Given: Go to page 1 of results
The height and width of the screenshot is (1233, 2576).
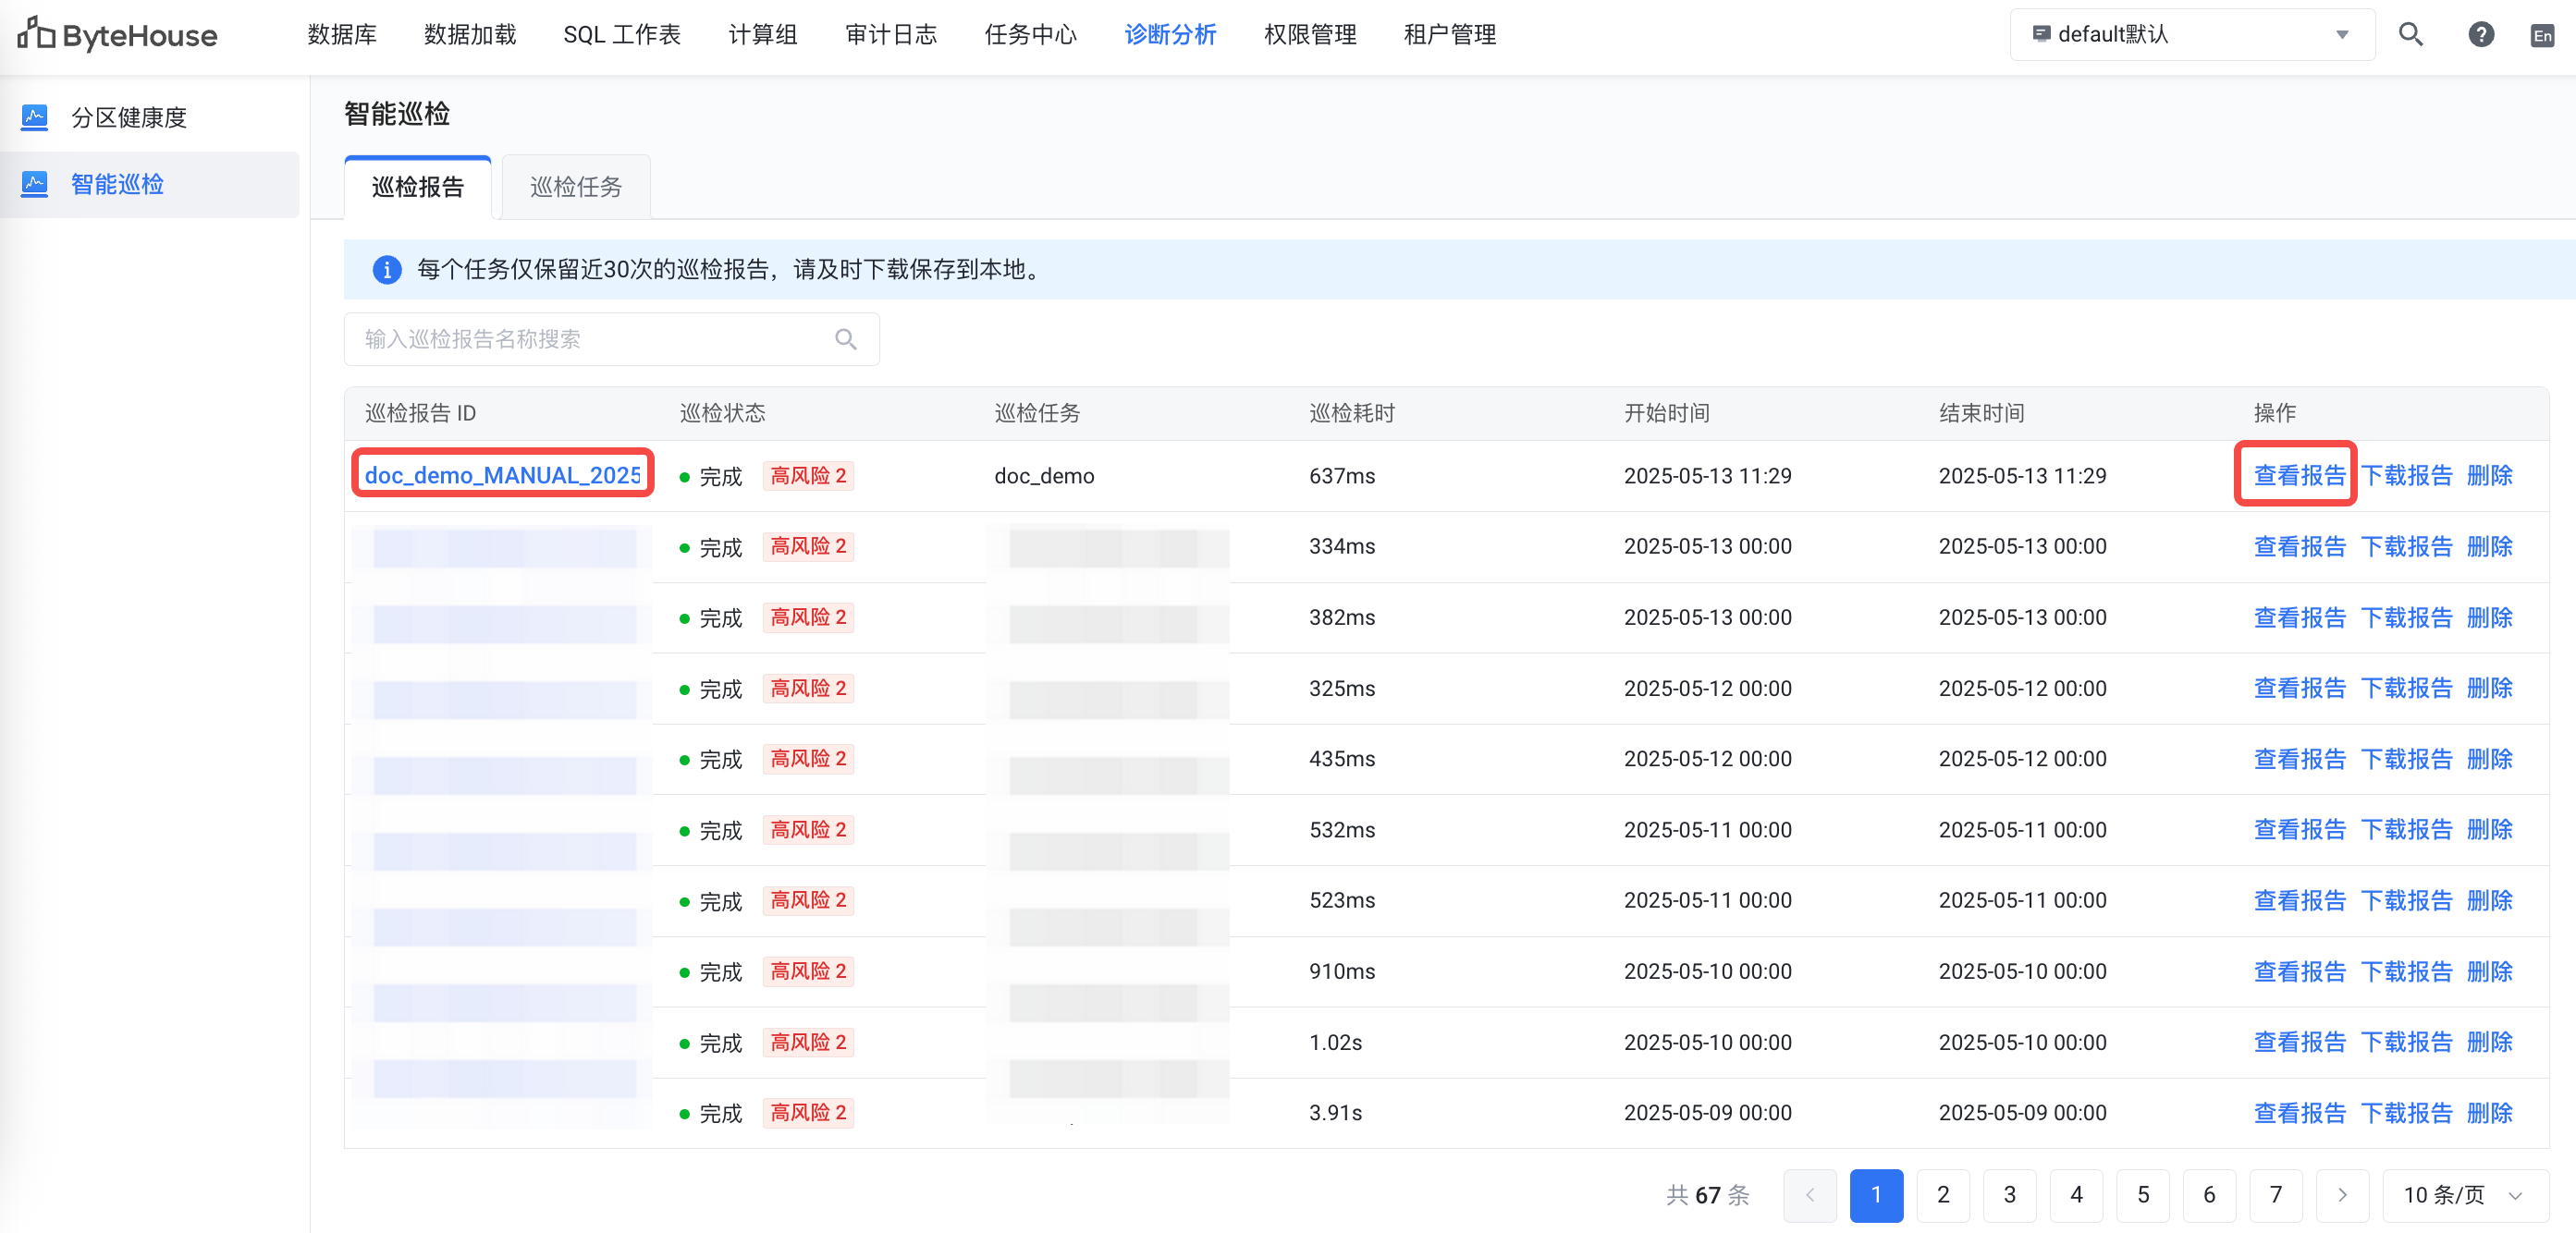Looking at the screenshot, I should point(1876,1195).
